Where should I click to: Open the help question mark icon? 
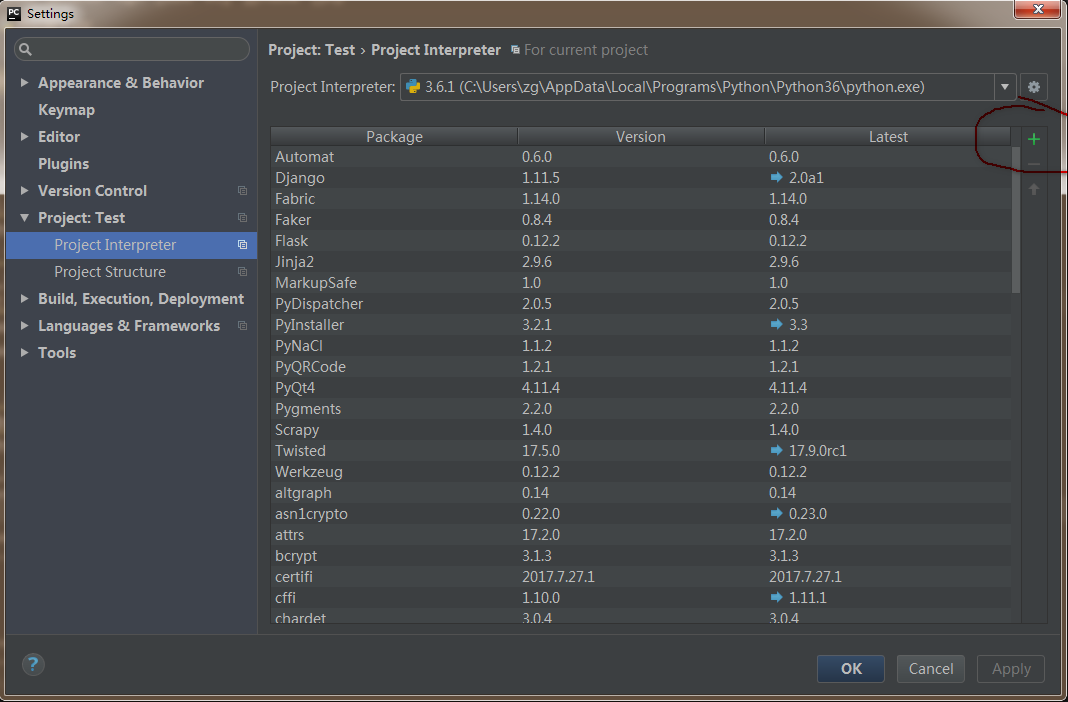click(33, 664)
